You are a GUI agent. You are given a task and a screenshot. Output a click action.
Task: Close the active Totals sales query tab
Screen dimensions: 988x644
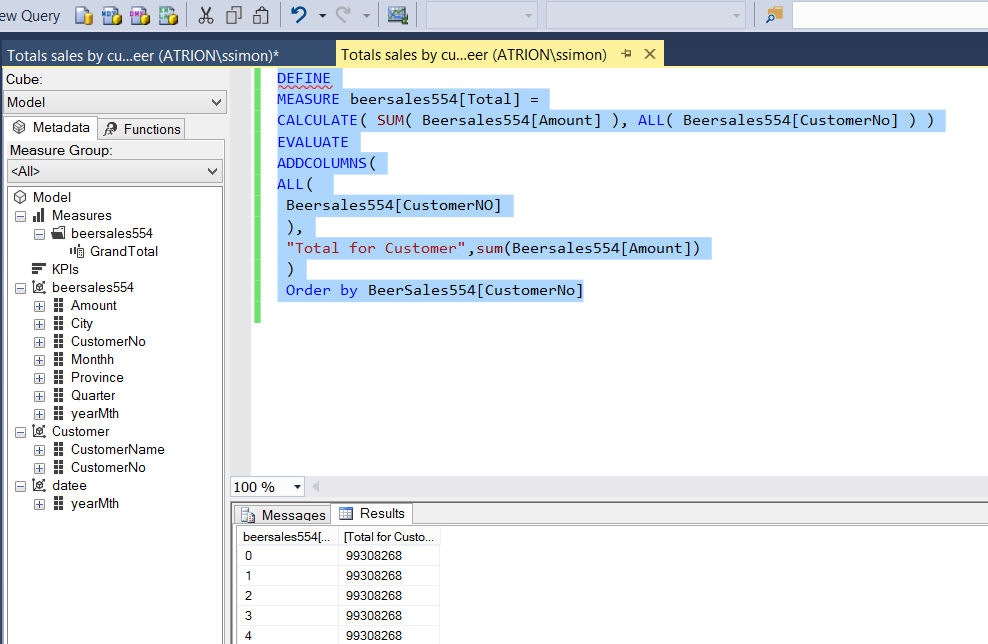647,54
